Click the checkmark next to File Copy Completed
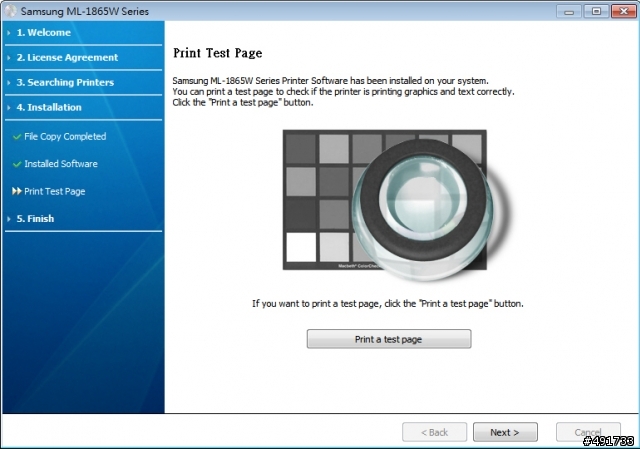 [x=17, y=137]
